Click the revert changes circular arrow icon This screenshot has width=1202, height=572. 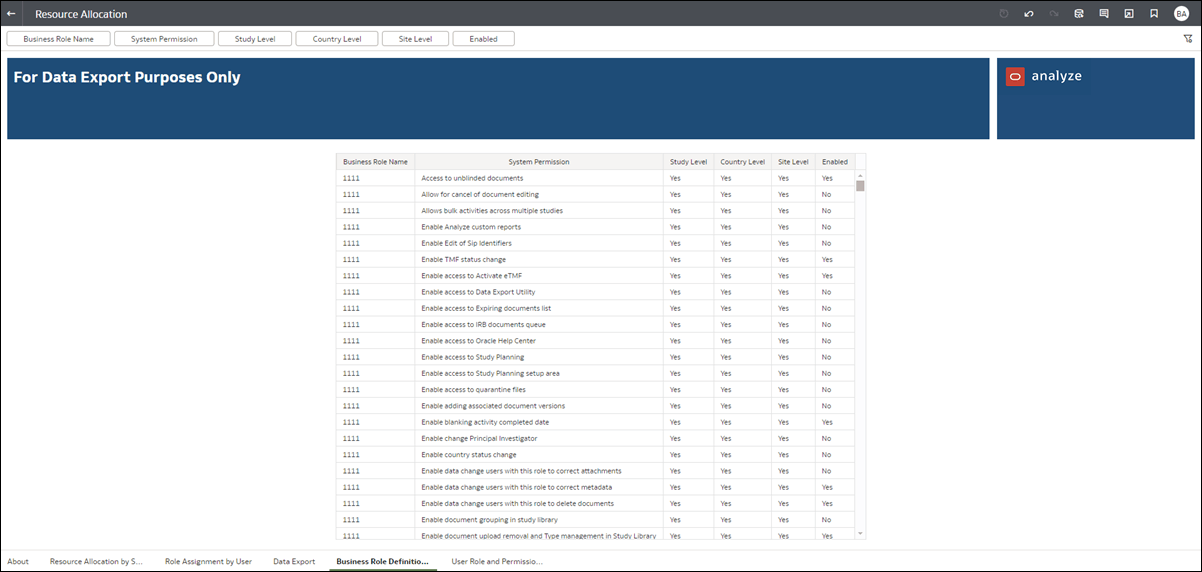click(x=1004, y=14)
